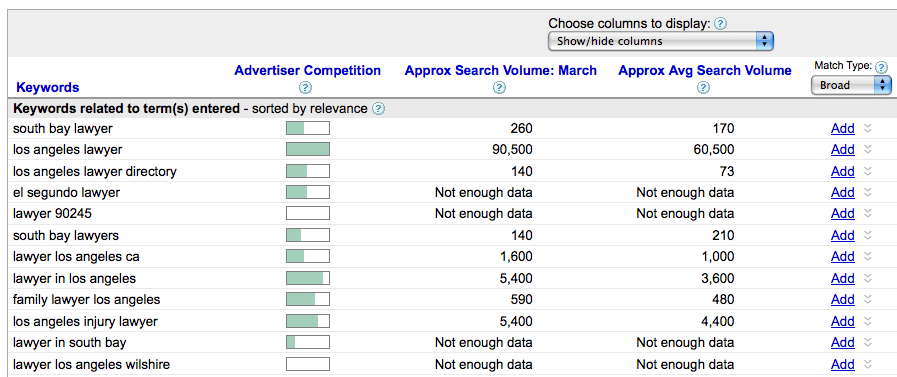Image resolution: width=897 pixels, height=377 pixels.
Task: Expand chevron for lawyer los angeles wilshire row
Action: pyautogui.click(x=868, y=364)
